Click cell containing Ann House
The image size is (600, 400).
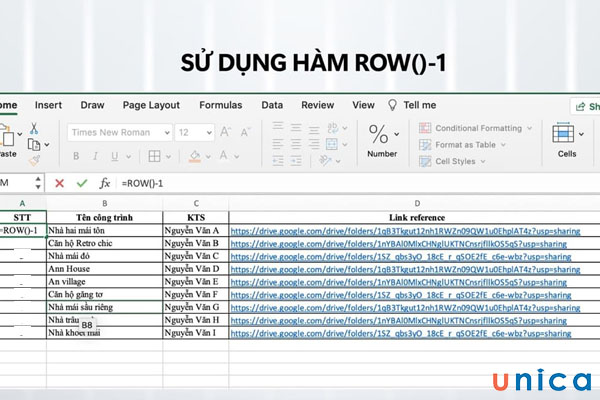tap(104, 269)
